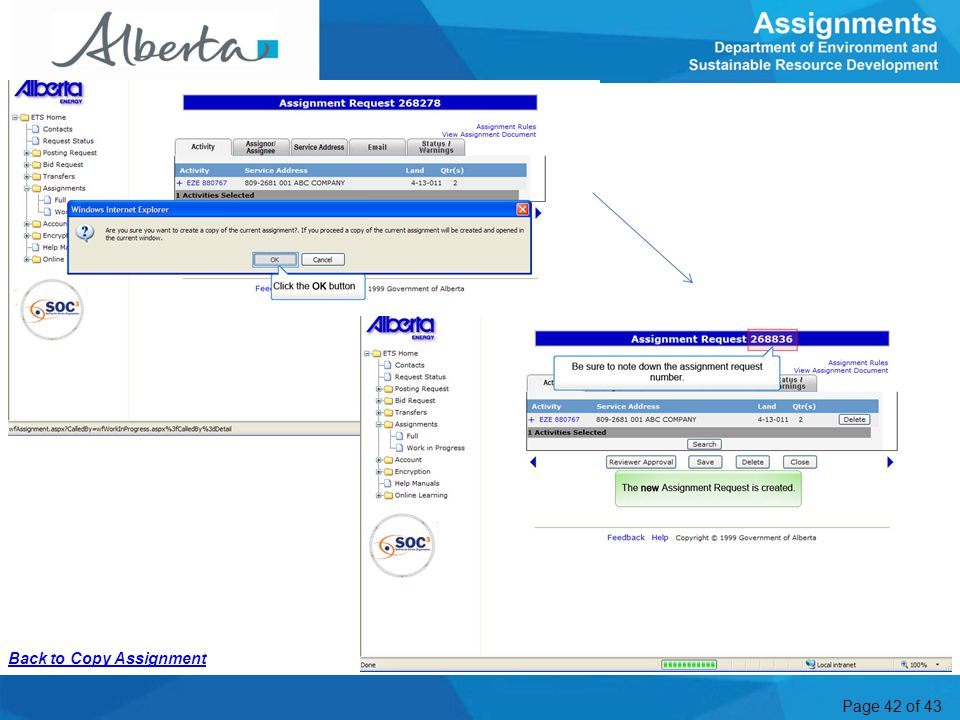
Task: Open View Assignment Document in Request 268836
Action: [x=841, y=370]
